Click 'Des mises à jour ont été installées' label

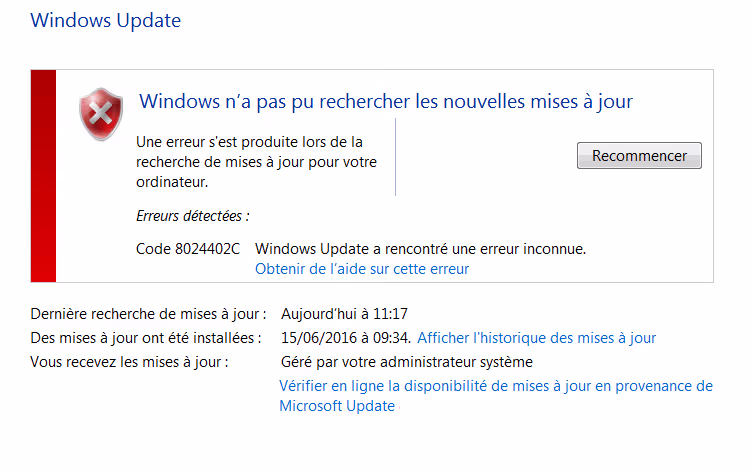point(146,338)
